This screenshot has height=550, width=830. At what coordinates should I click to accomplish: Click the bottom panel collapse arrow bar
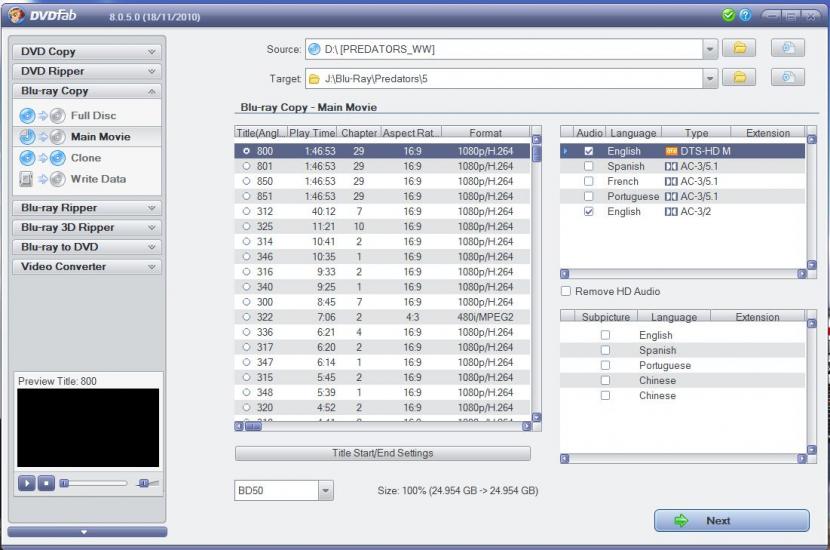click(87, 532)
